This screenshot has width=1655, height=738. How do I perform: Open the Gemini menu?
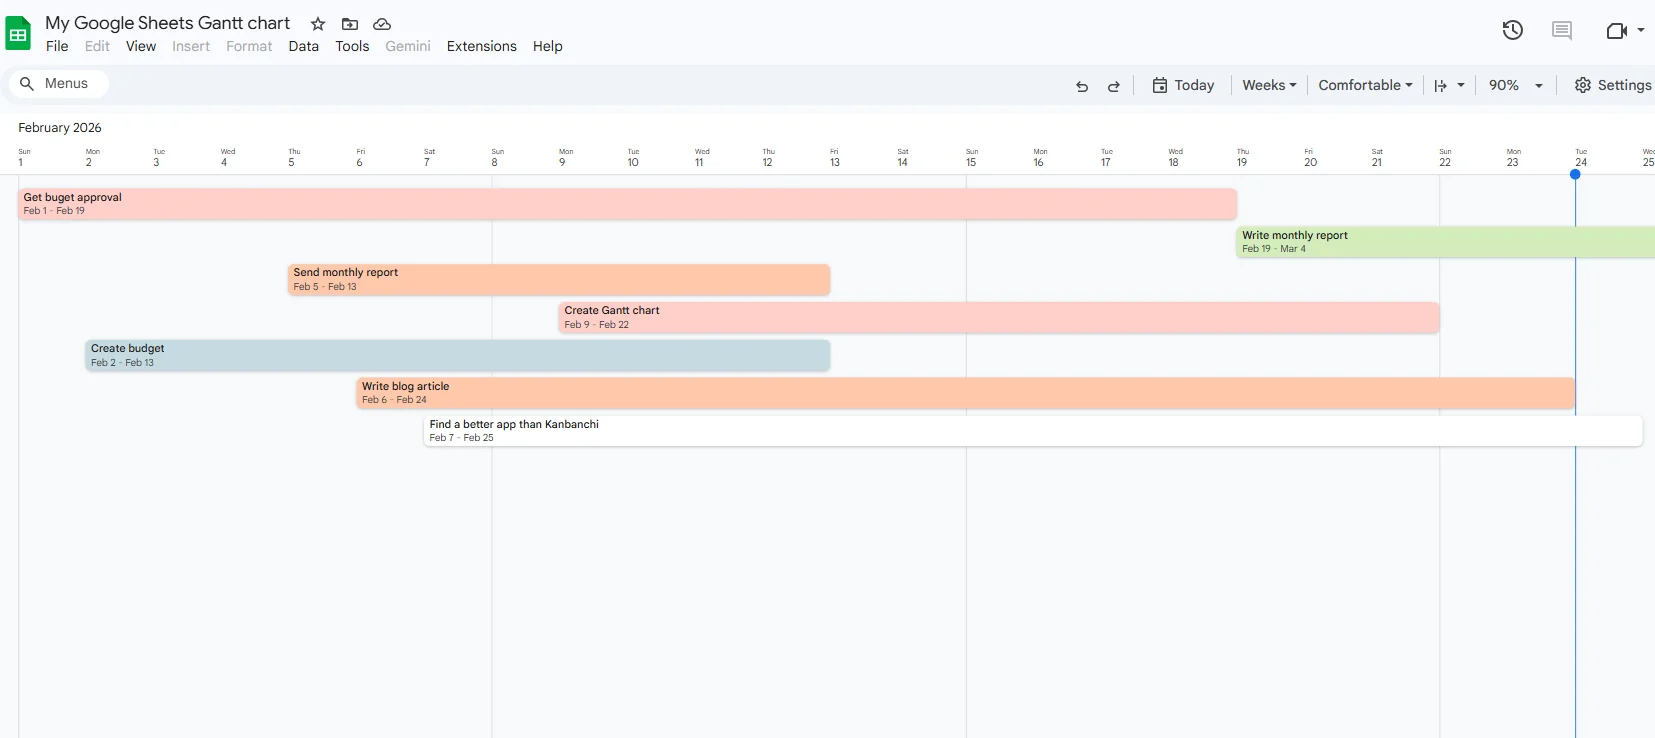[408, 46]
